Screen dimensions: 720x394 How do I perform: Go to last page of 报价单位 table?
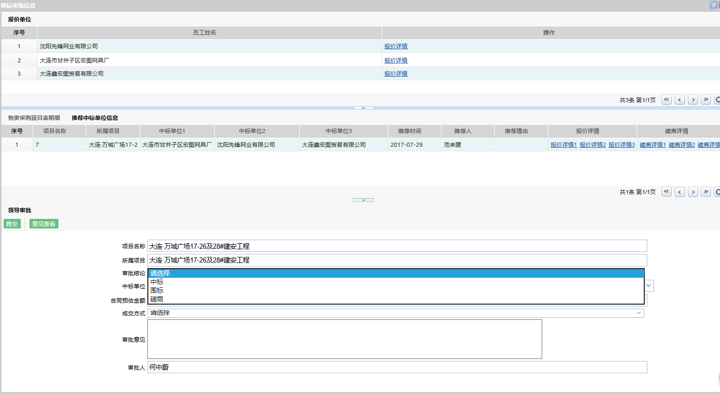(706, 100)
